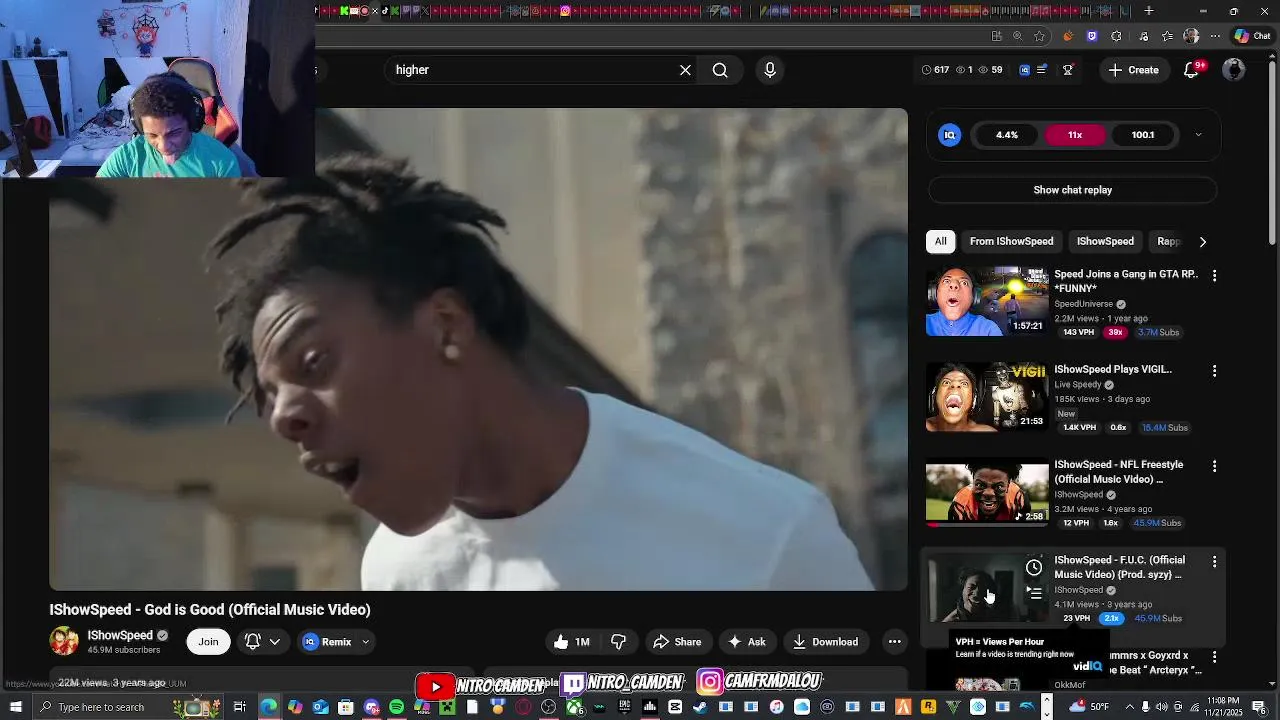Screen dimensions: 1280x720
Task: Select the From IShowSpeed chip
Action: pos(1011,241)
